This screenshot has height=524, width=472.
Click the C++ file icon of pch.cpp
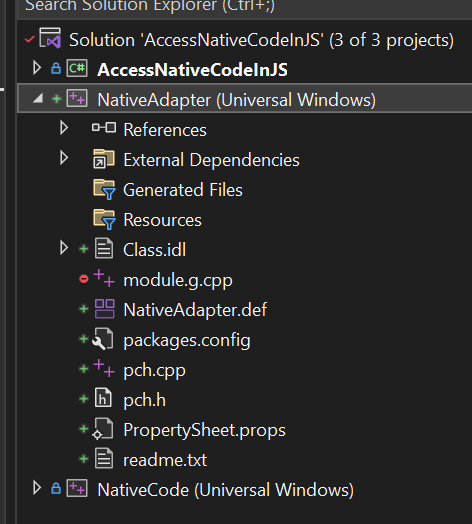click(x=104, y=368)
